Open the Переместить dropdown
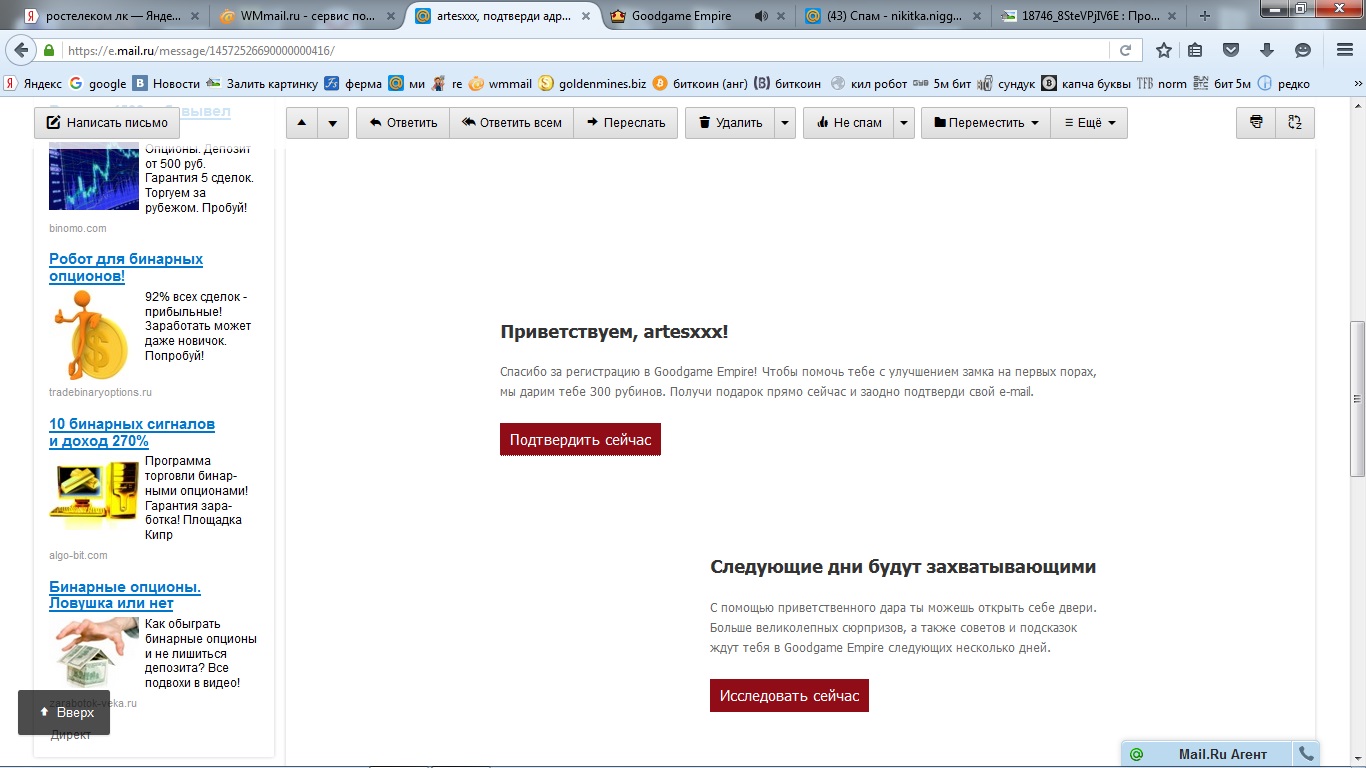 coord(985,123)
